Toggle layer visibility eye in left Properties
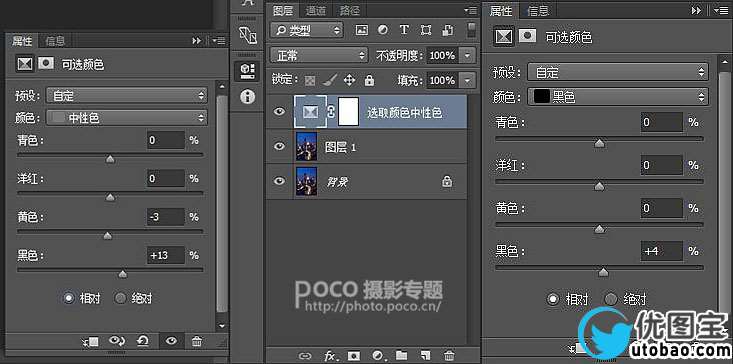 (x=172, y=342)
